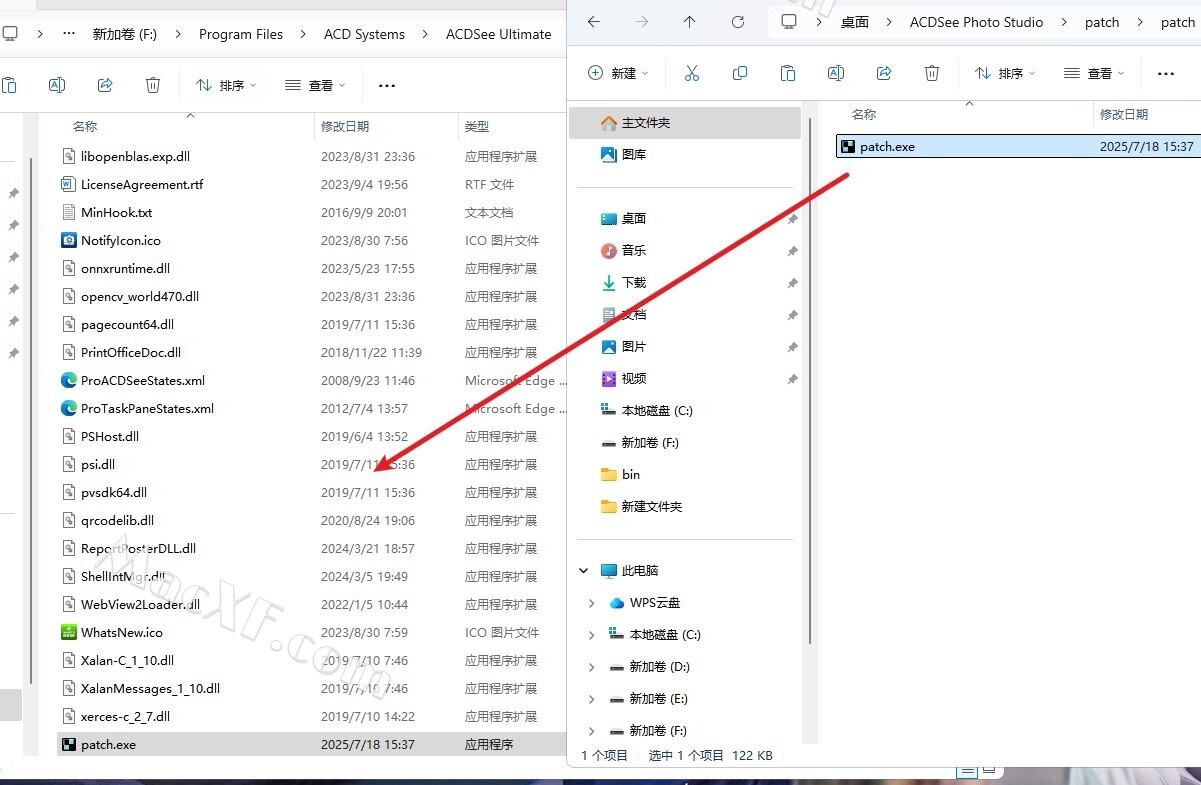This screenshot has width=1201, height=785.
Task: Click the monitor icon in patch window address bar
Action: [790, 22]
